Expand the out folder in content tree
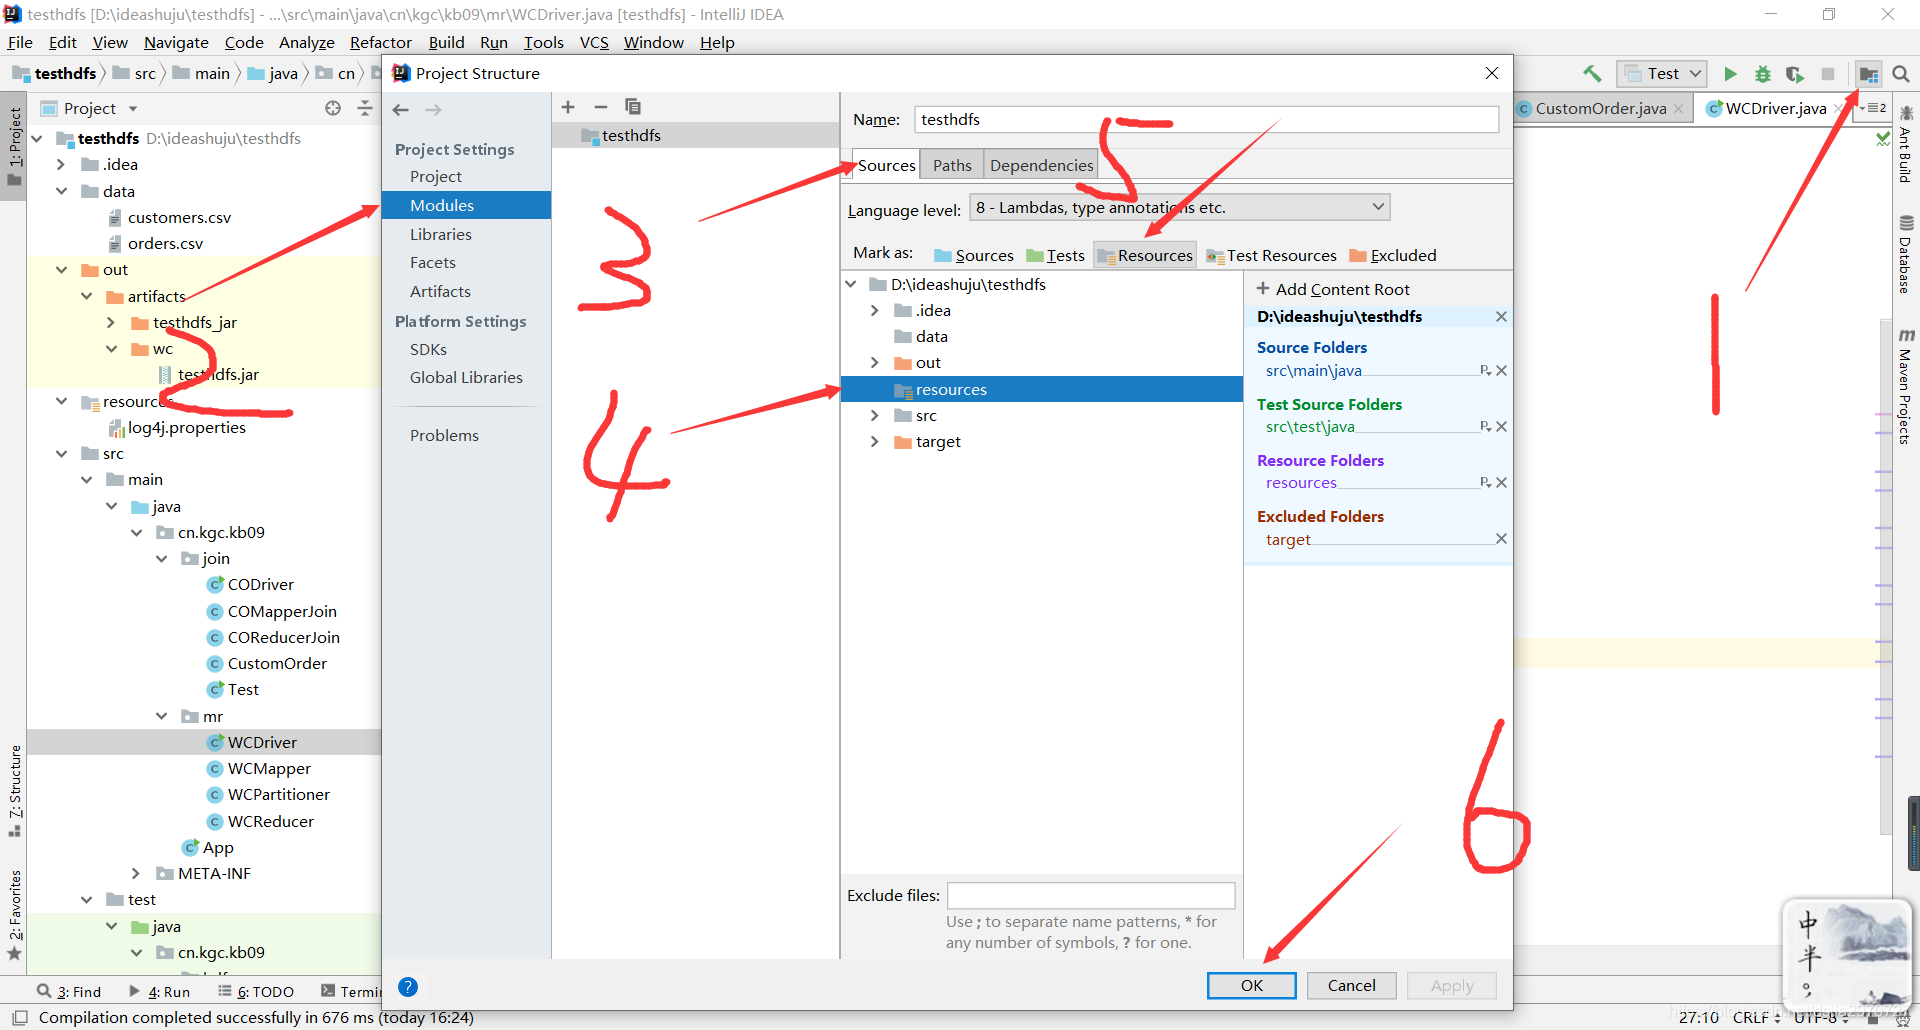This screenshot has height=1030, width=1920. [x=874, y=363]
